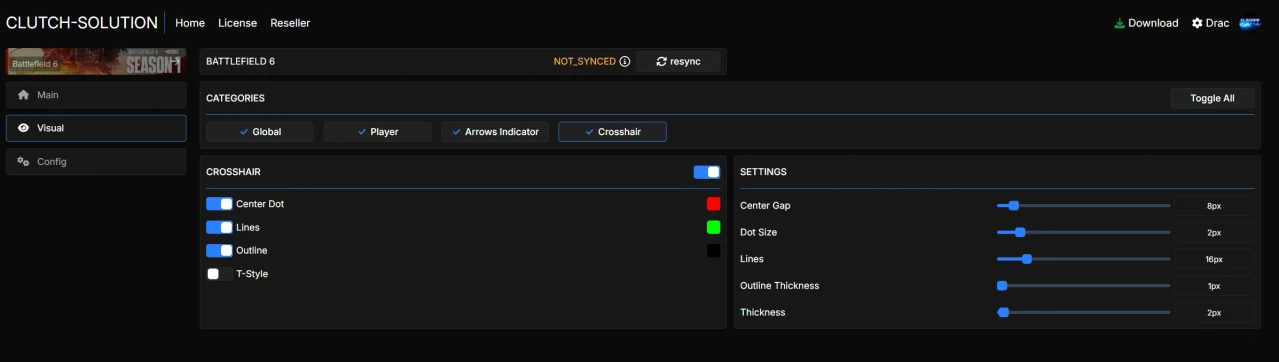Click the eye icon in Visual
1279x362 pixels.
pyautogui.click(x=23, y=128)
